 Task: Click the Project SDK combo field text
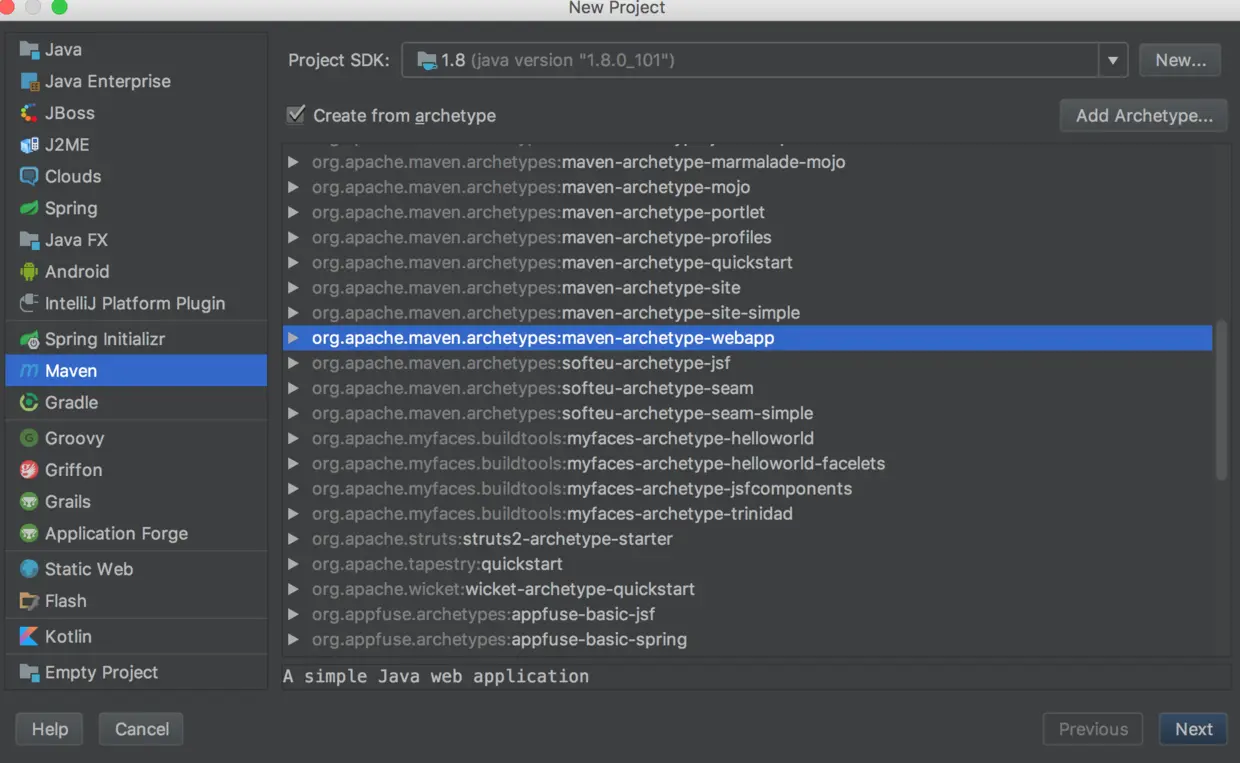(x=558, y=60)
